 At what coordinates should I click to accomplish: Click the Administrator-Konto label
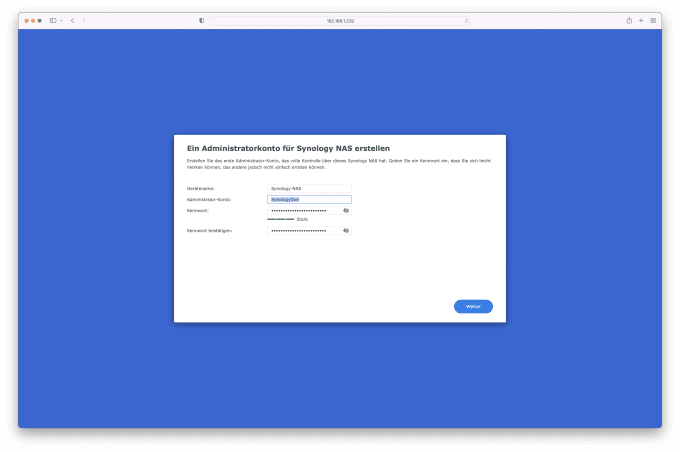tap(209, 200)
